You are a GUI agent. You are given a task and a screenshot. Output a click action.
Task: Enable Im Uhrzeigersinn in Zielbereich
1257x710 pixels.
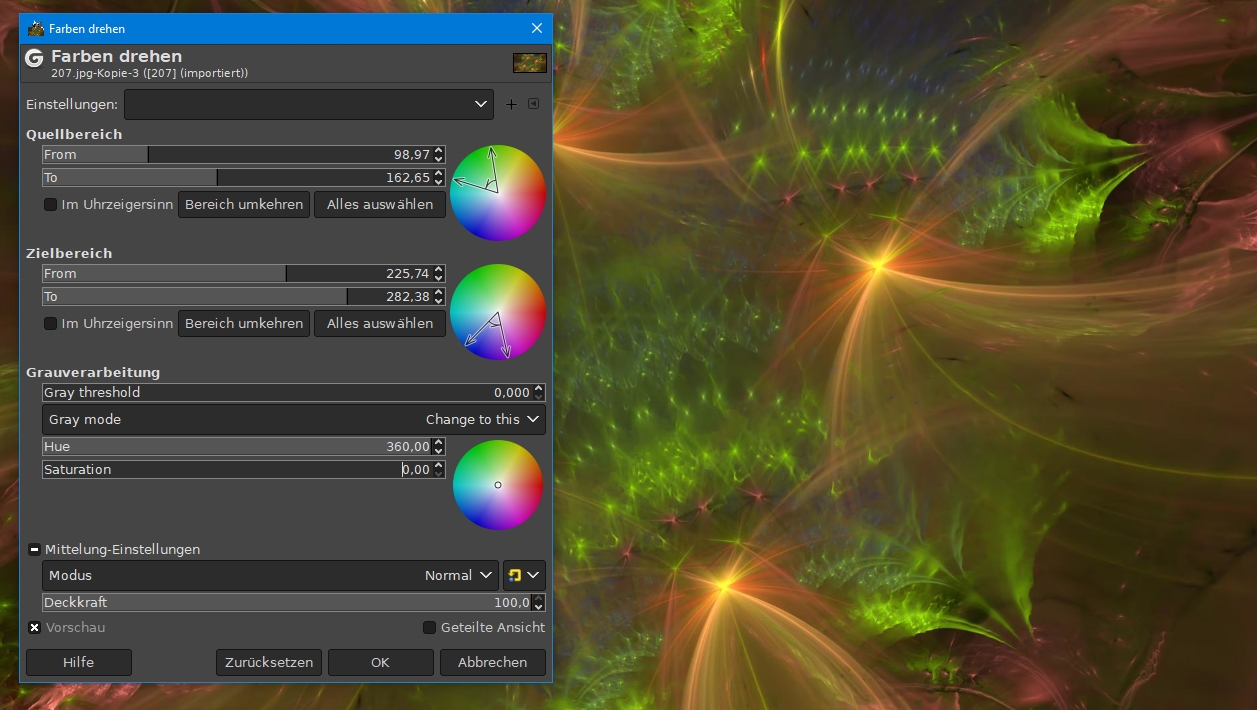coord(51,324)
